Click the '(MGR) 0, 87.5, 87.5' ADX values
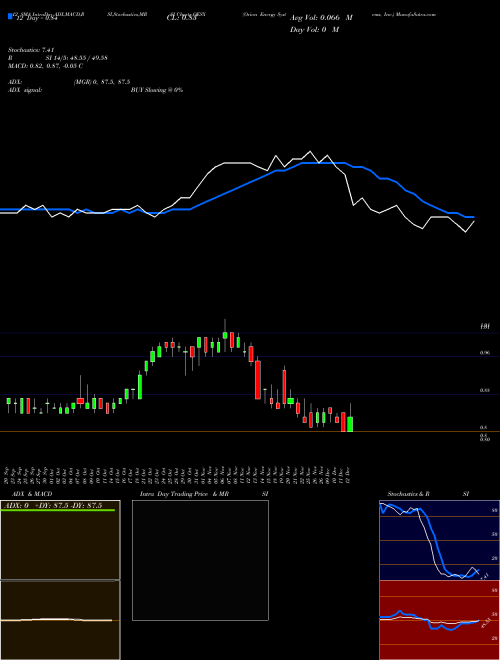This screenshot has height=660, width=500. (x=101, y=82)
